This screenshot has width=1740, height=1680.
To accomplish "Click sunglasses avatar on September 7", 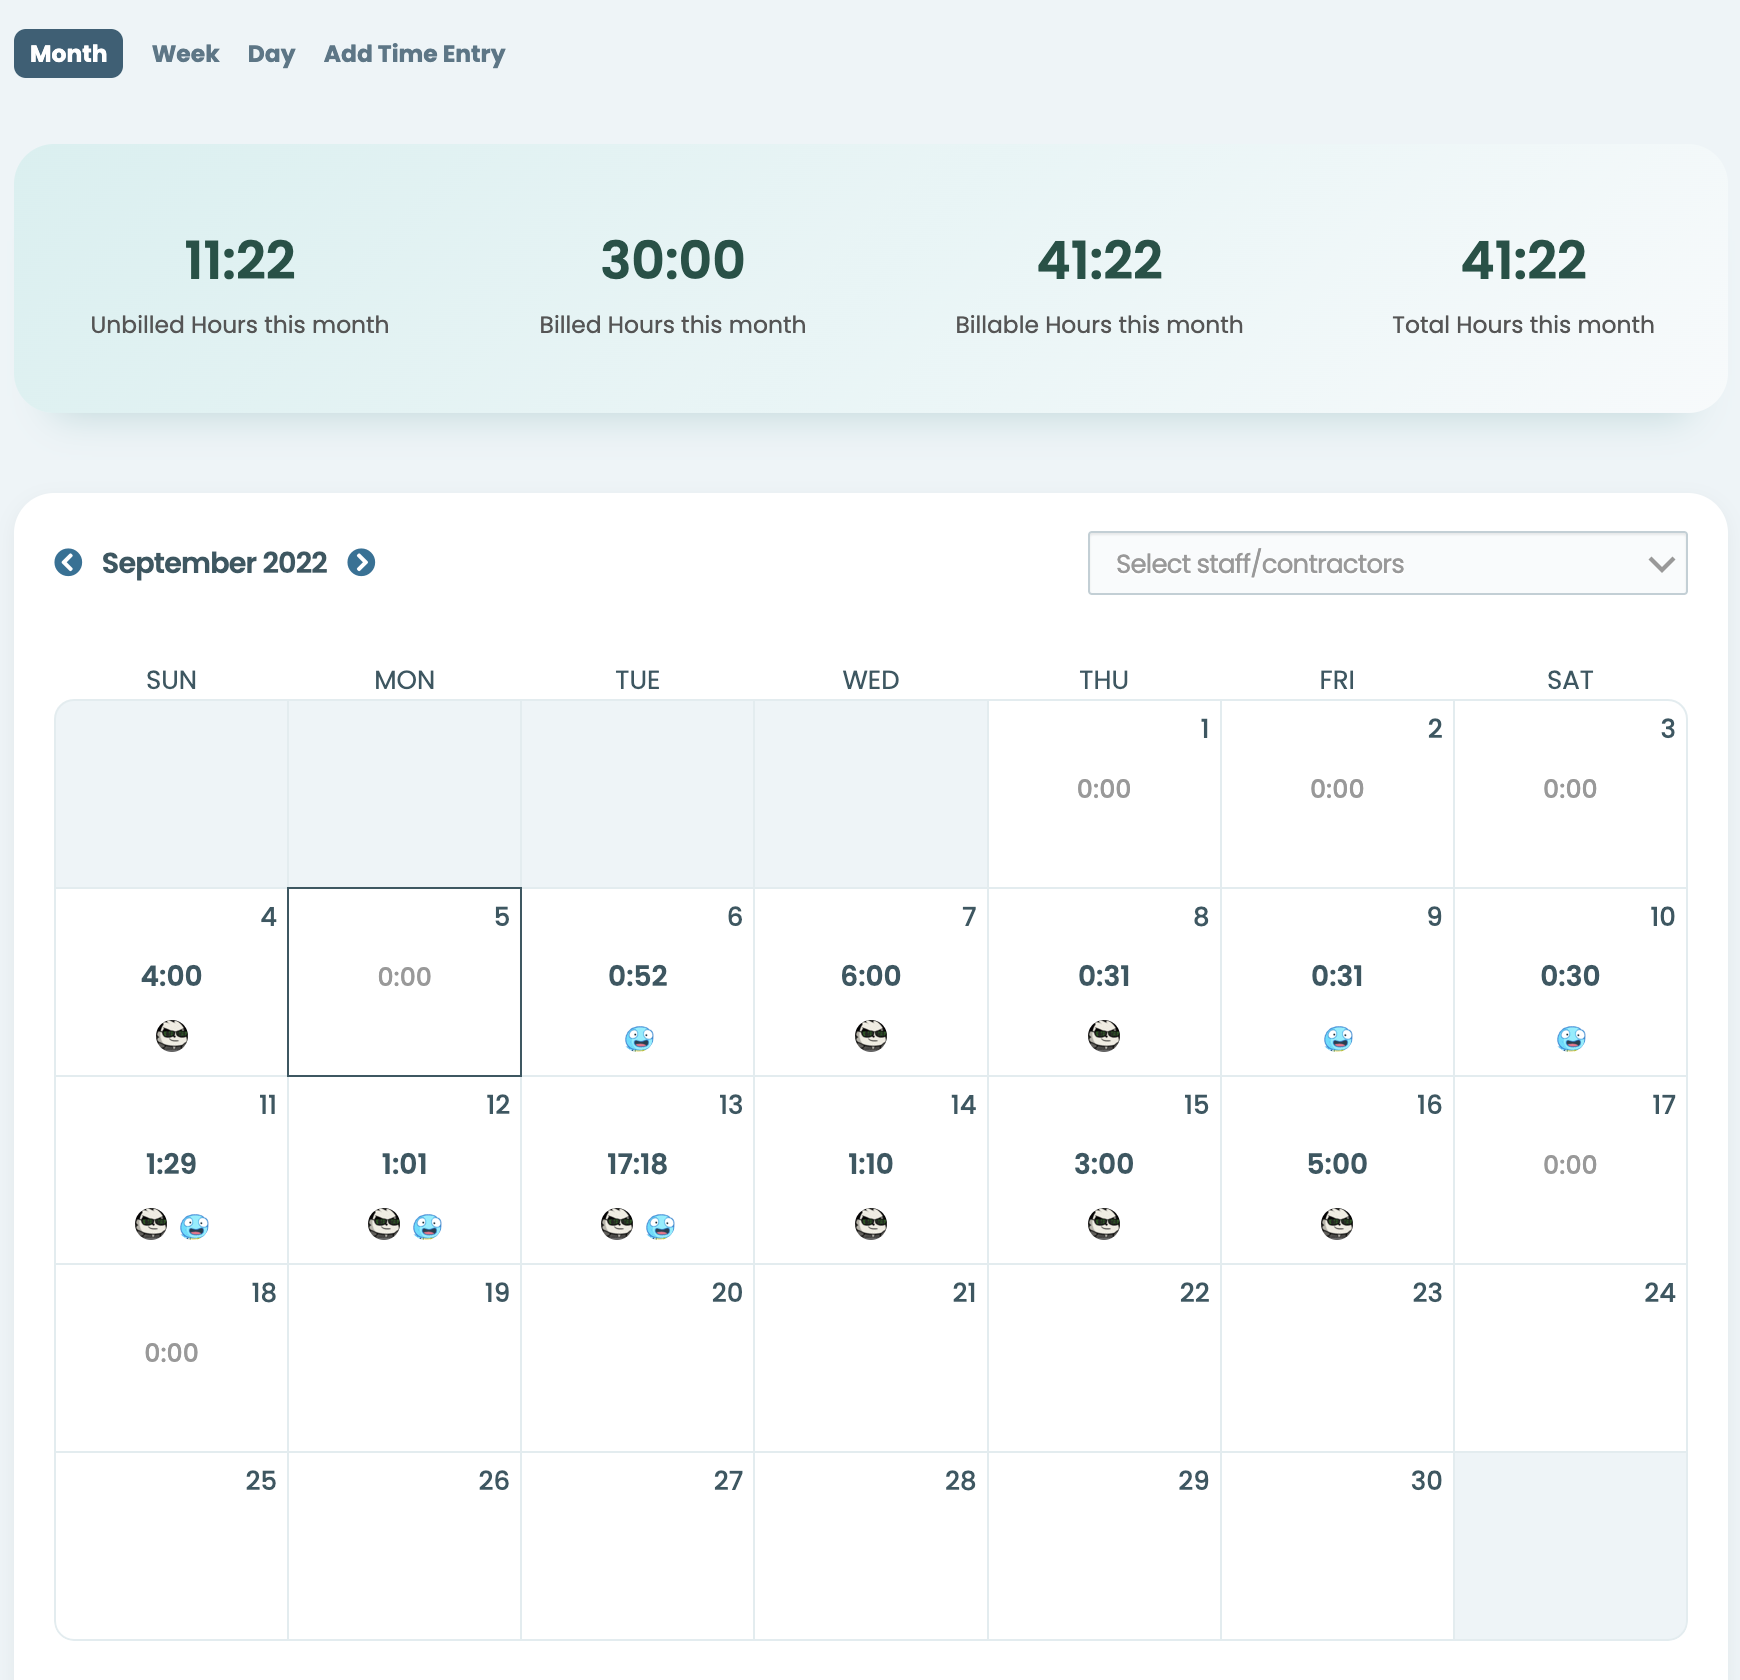I will click(871, 1035).
